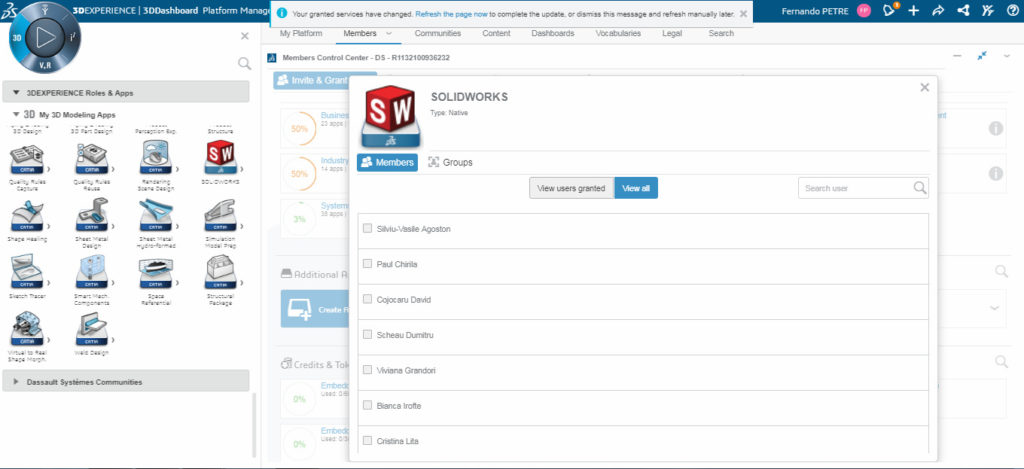Switch to My Platform tab
The height and width of the screenshot is (469, 1024).
point(299,33)
